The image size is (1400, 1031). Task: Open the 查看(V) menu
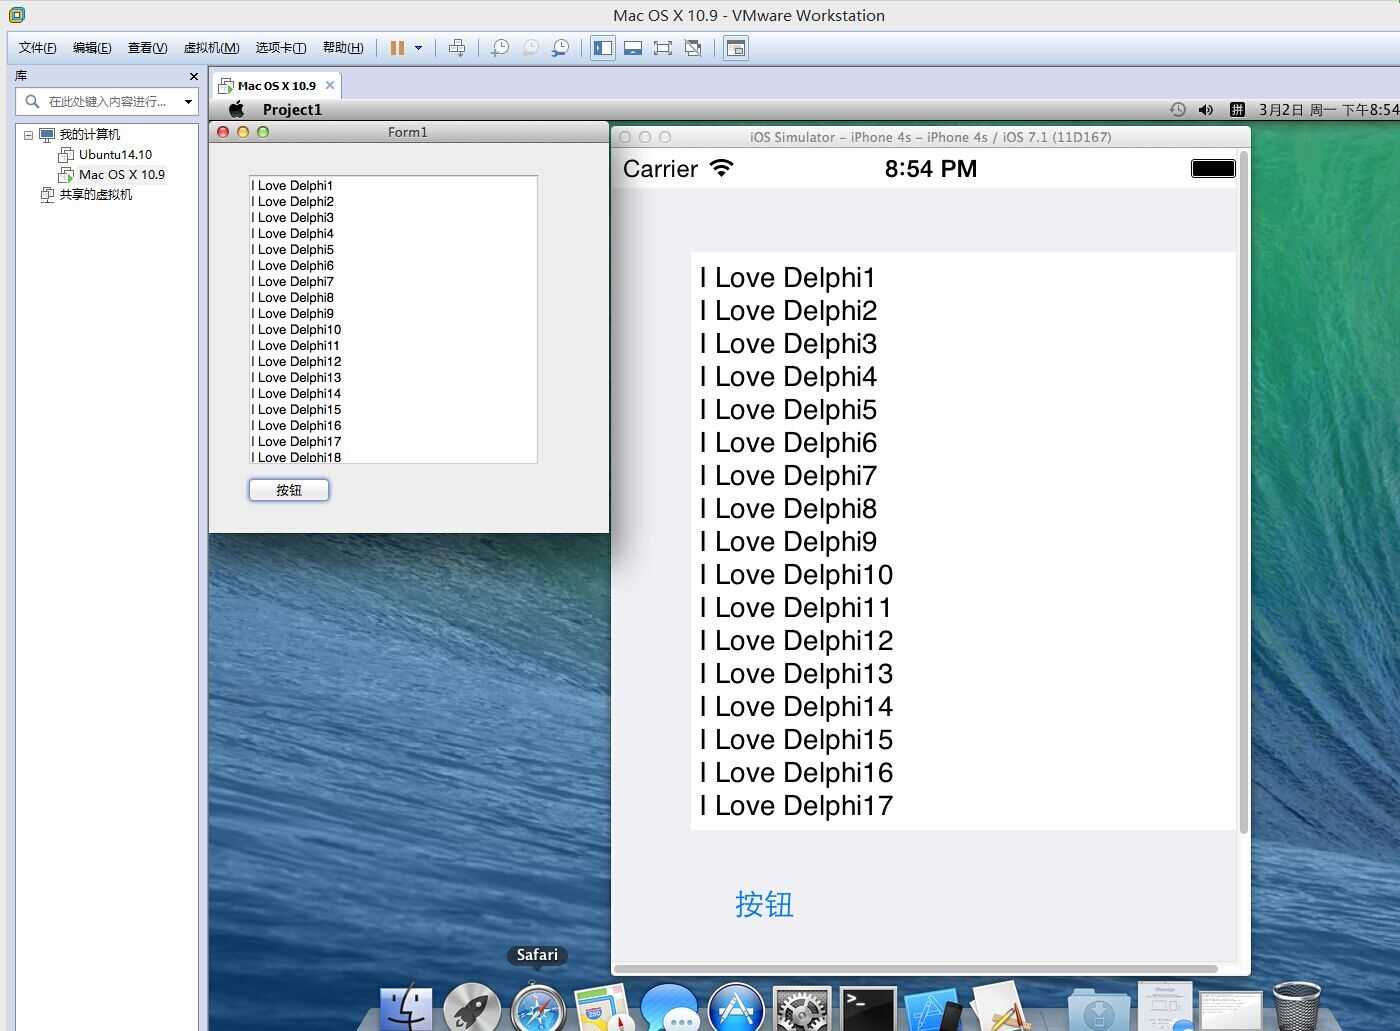[147, 48]
